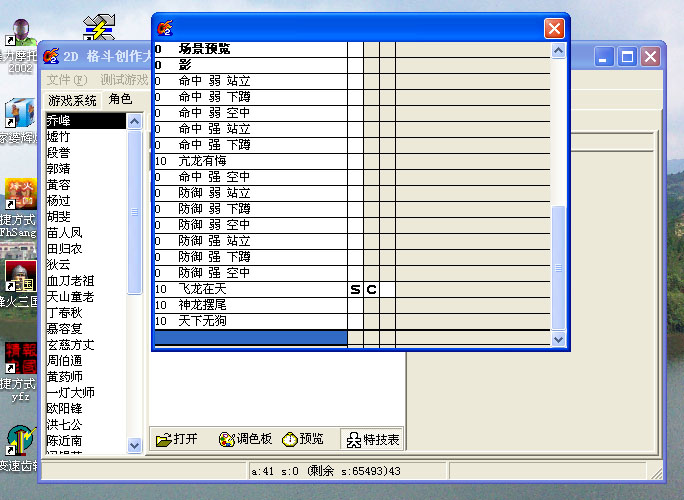Viewport: 684px width, 500px height.
Task: Select character 杨过 in list
Action: pos(86,201)
